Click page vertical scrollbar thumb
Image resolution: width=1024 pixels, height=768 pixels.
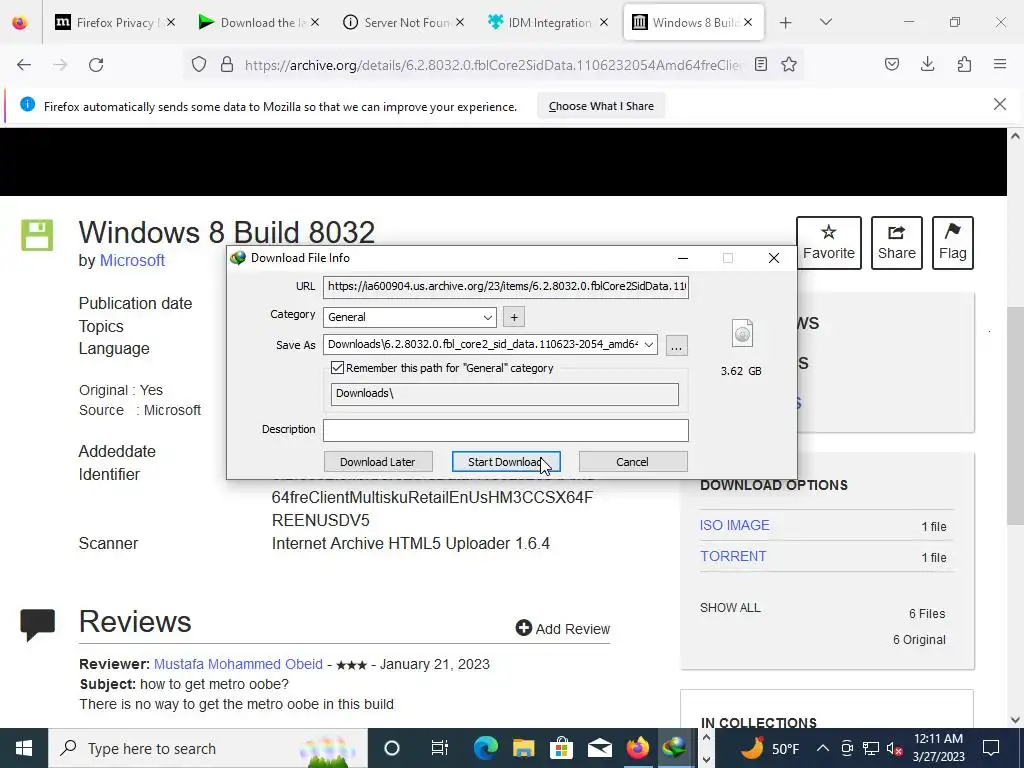click(1015, 415)
